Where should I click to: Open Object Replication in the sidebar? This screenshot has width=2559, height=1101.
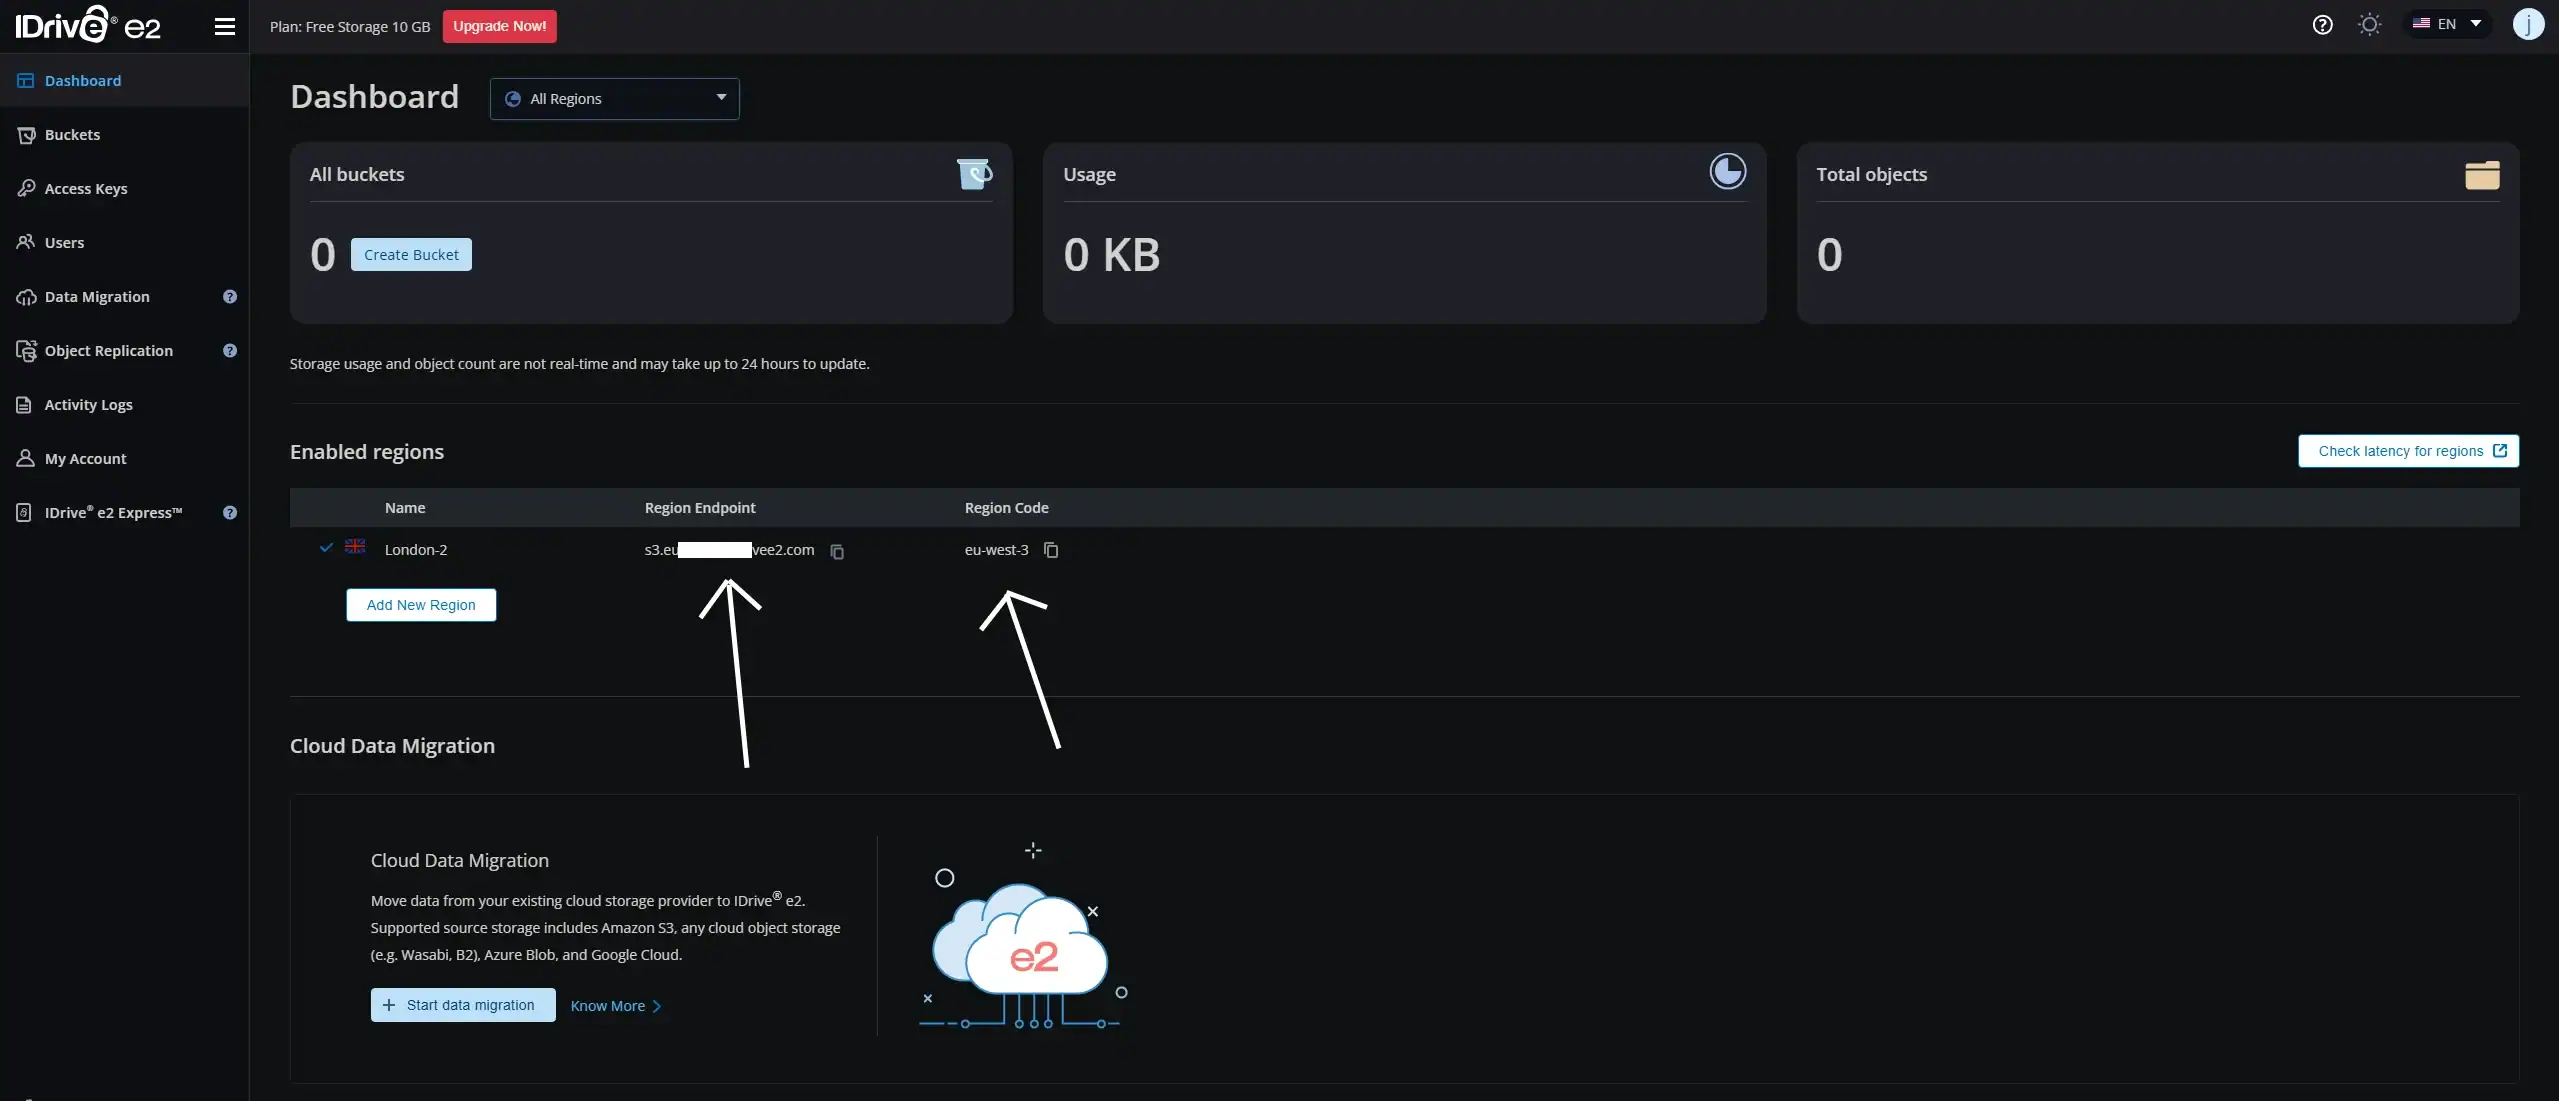110,351
